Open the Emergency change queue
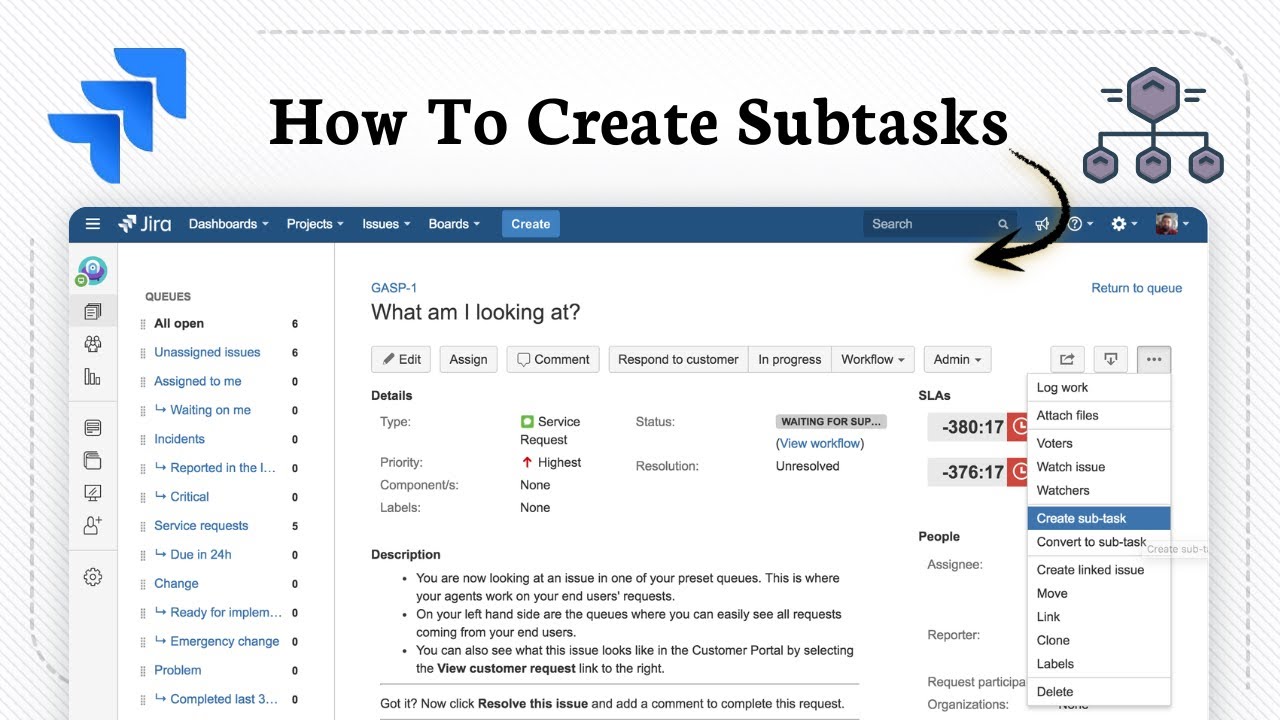The image size is (1280, 720). 225,641
